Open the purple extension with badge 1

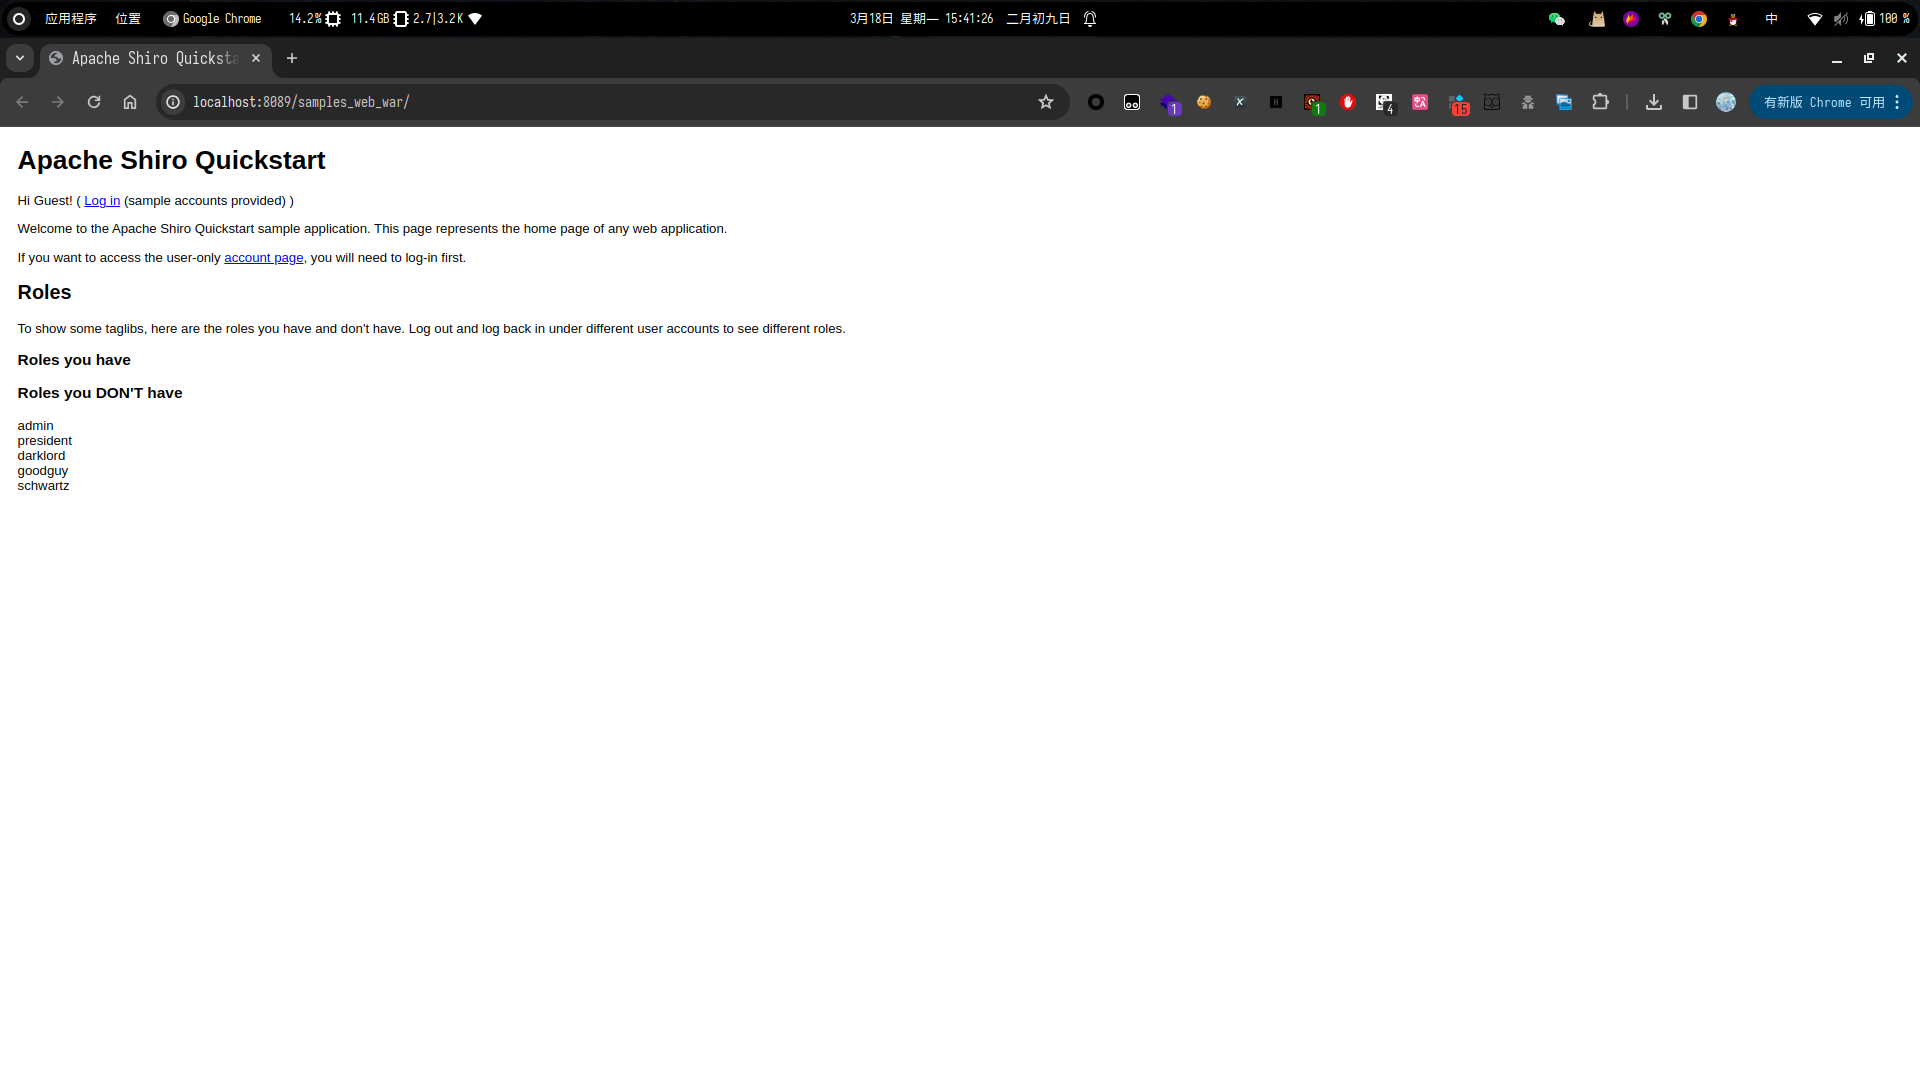(x=1168, y=103)
